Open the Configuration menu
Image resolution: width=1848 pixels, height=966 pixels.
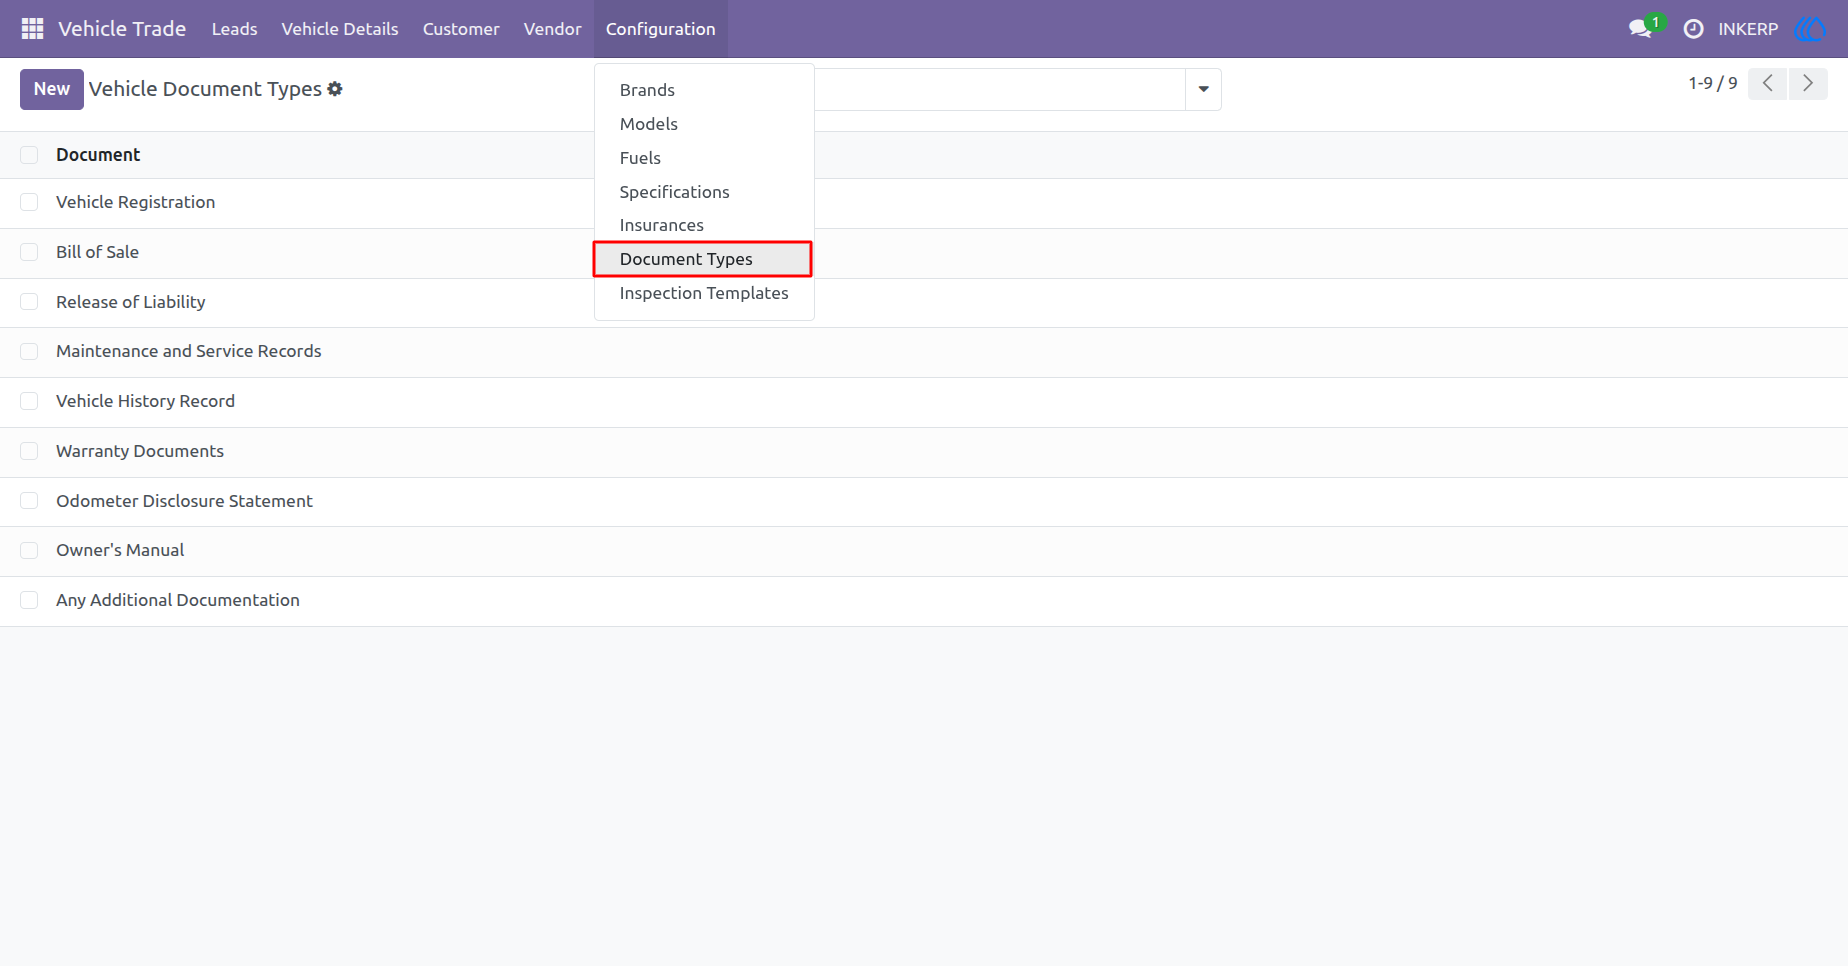(x=661, y=29)
